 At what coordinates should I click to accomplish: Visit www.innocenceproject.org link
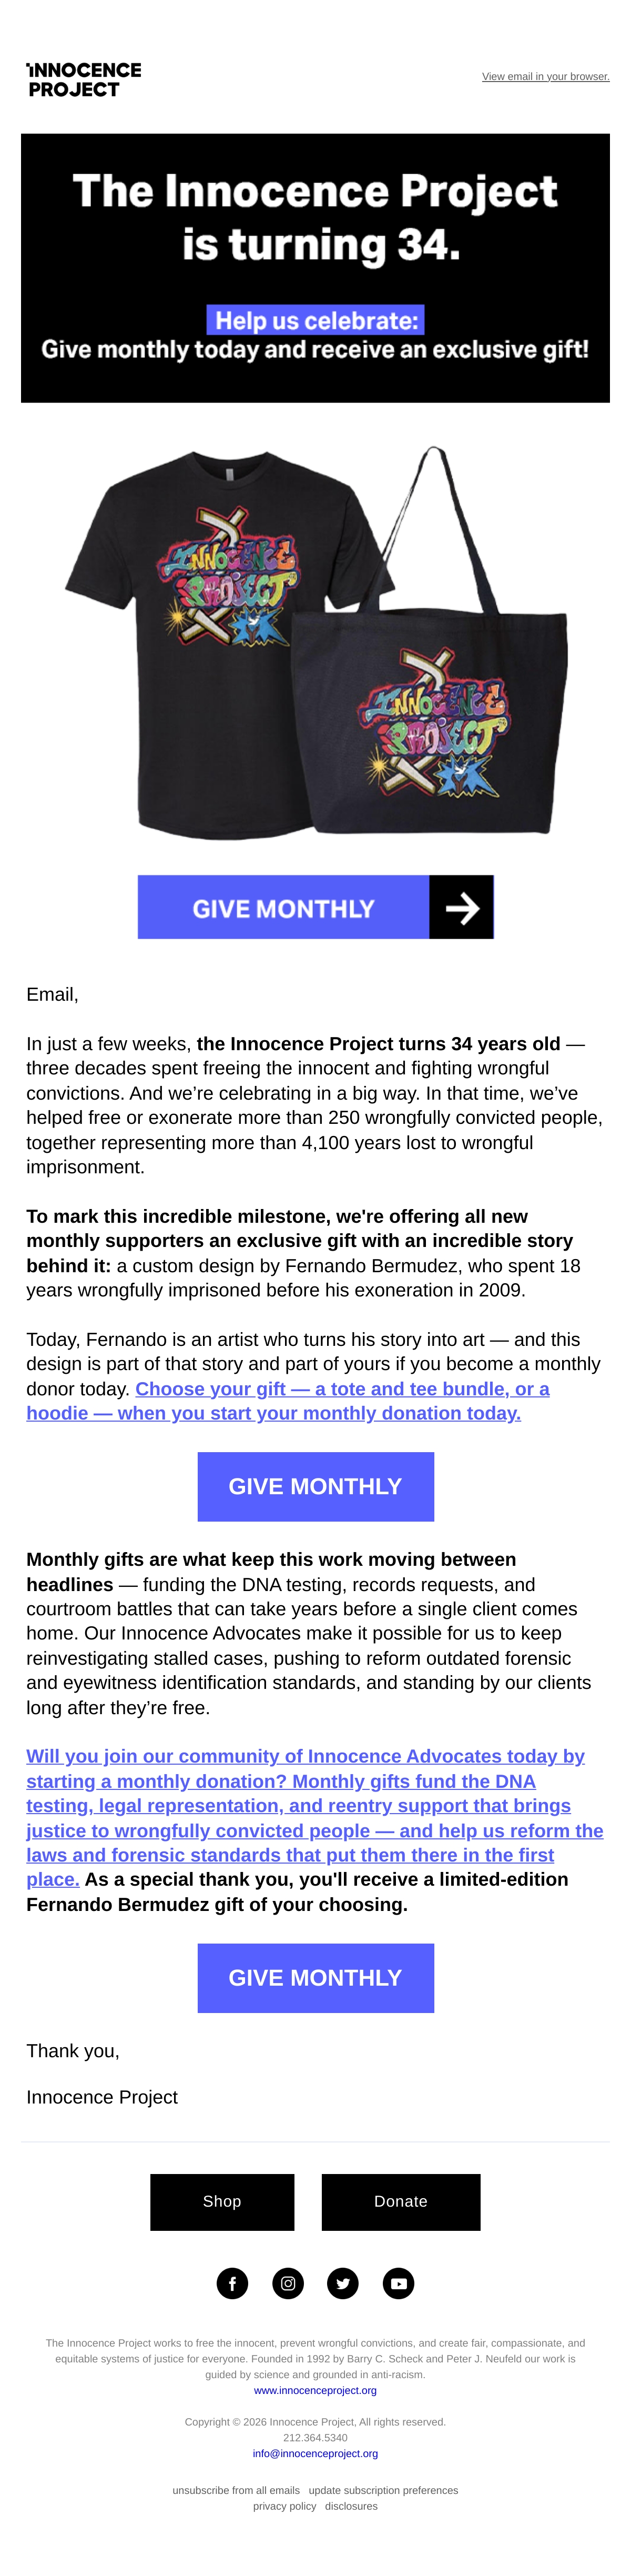coord(315,2390)
